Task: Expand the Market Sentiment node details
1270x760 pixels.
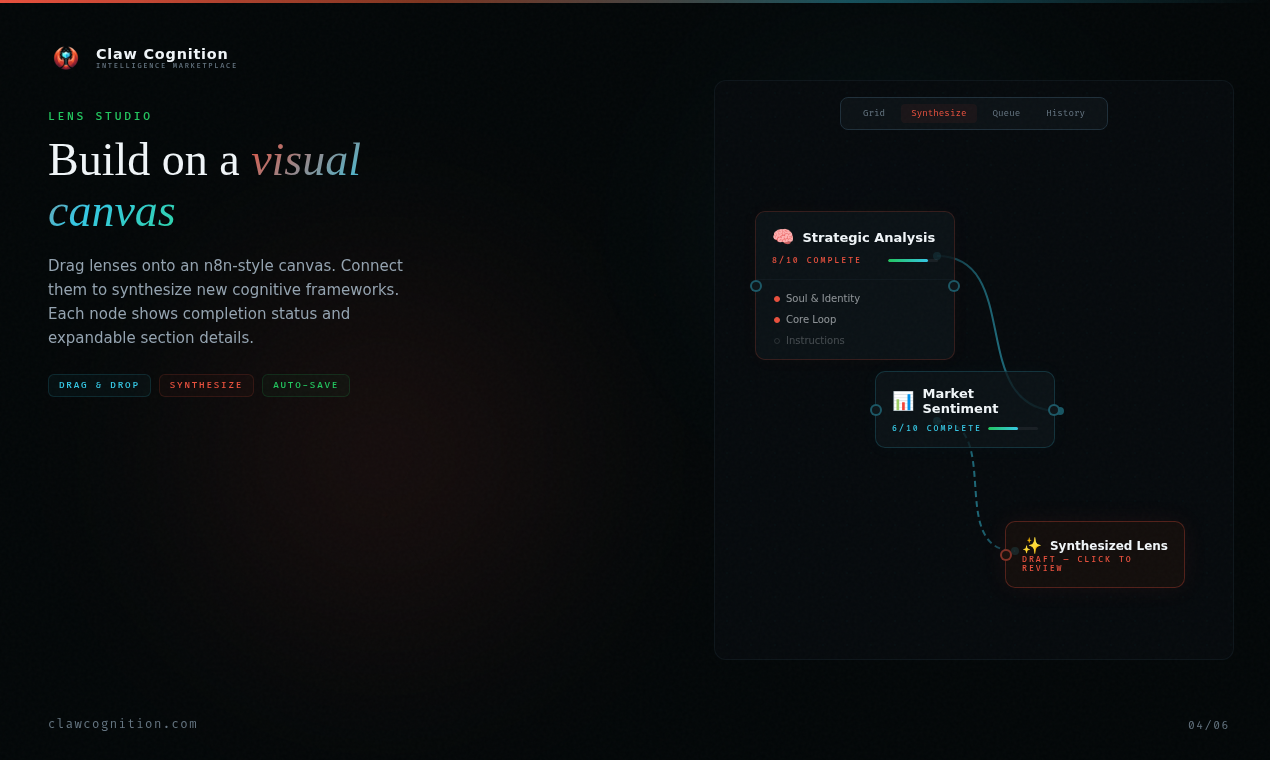Action: coord(964,408)
